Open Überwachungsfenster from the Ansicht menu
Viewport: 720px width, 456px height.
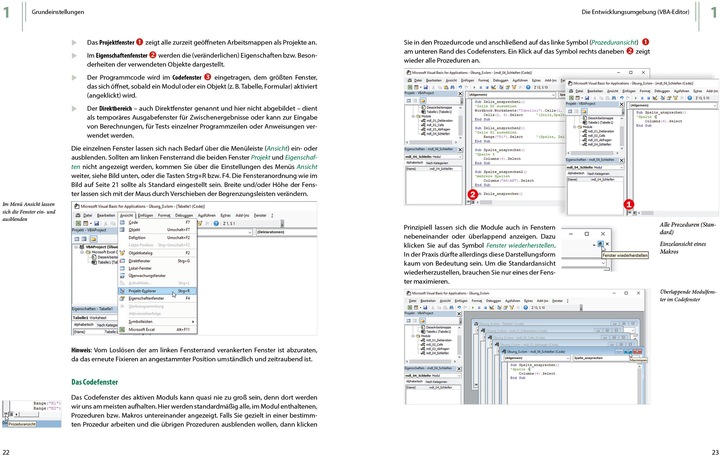point(158,276)
